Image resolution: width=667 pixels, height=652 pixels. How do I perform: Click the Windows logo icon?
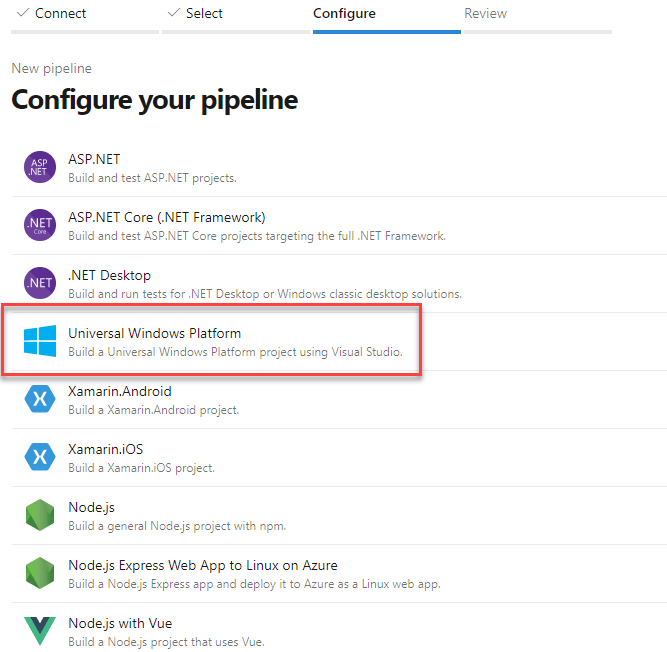point(40,341)
